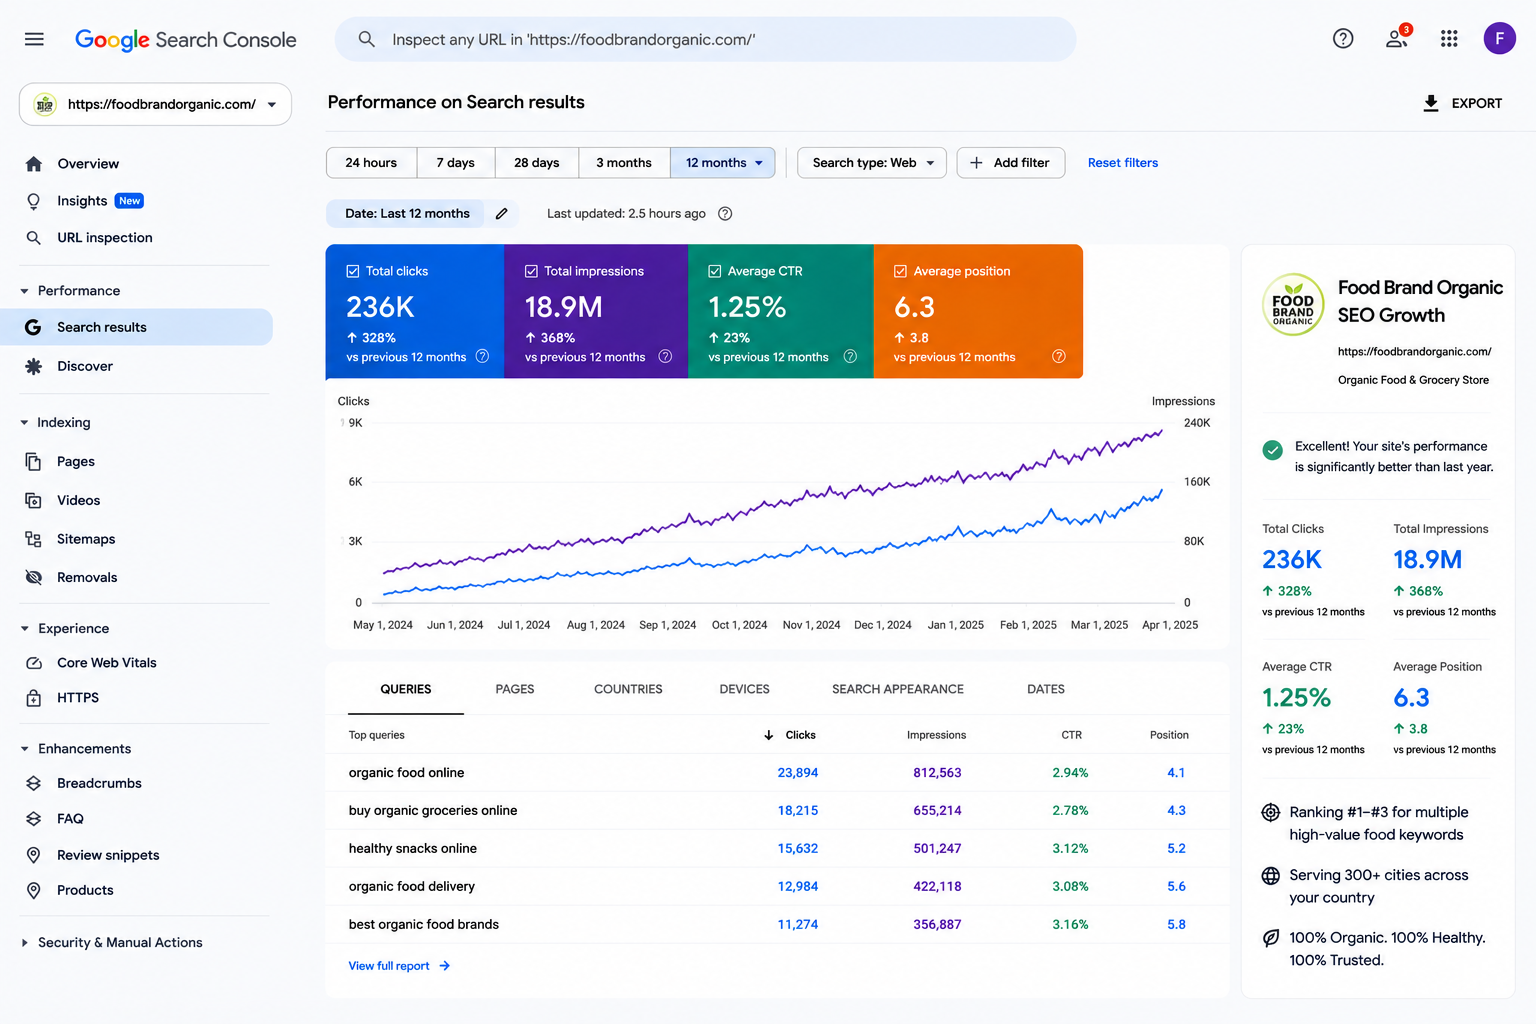The width and height of the screenshot is (1536, 1024).
Task: Open the hamburger main menu
Action: tap(34, 39)
